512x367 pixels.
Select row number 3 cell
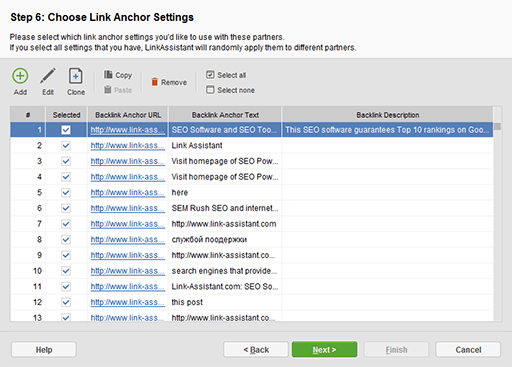click(x=28, y=161)
